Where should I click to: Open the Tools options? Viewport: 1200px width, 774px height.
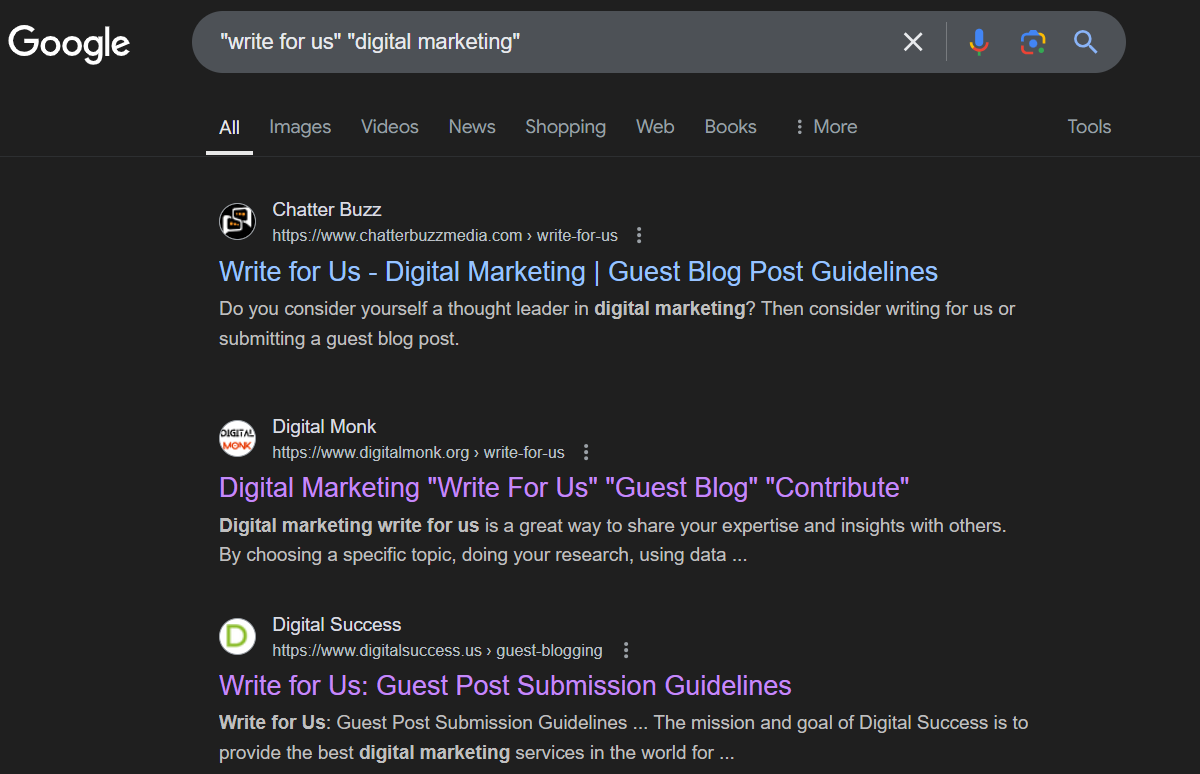tap(1089, 127)
